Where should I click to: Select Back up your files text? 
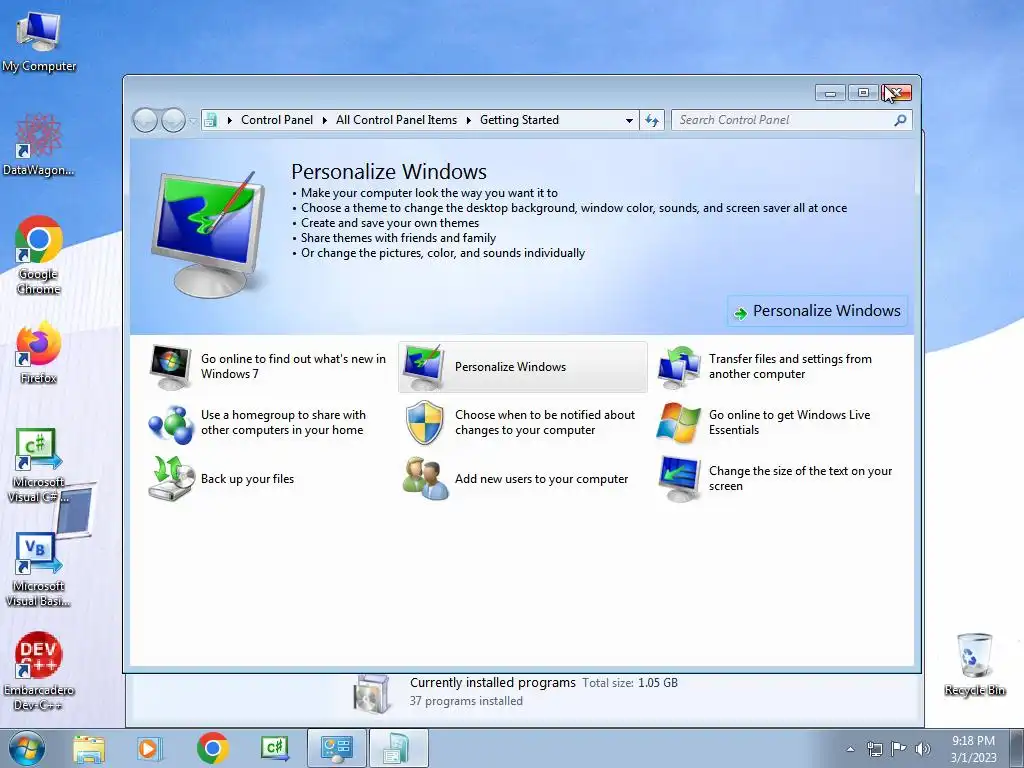247,479
